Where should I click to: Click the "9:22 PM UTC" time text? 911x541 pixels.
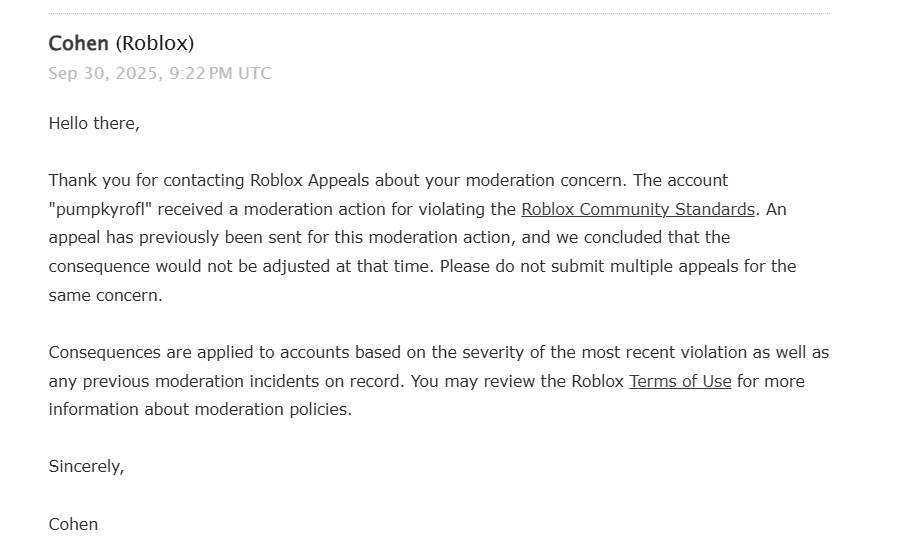click(x=220, y=73)
